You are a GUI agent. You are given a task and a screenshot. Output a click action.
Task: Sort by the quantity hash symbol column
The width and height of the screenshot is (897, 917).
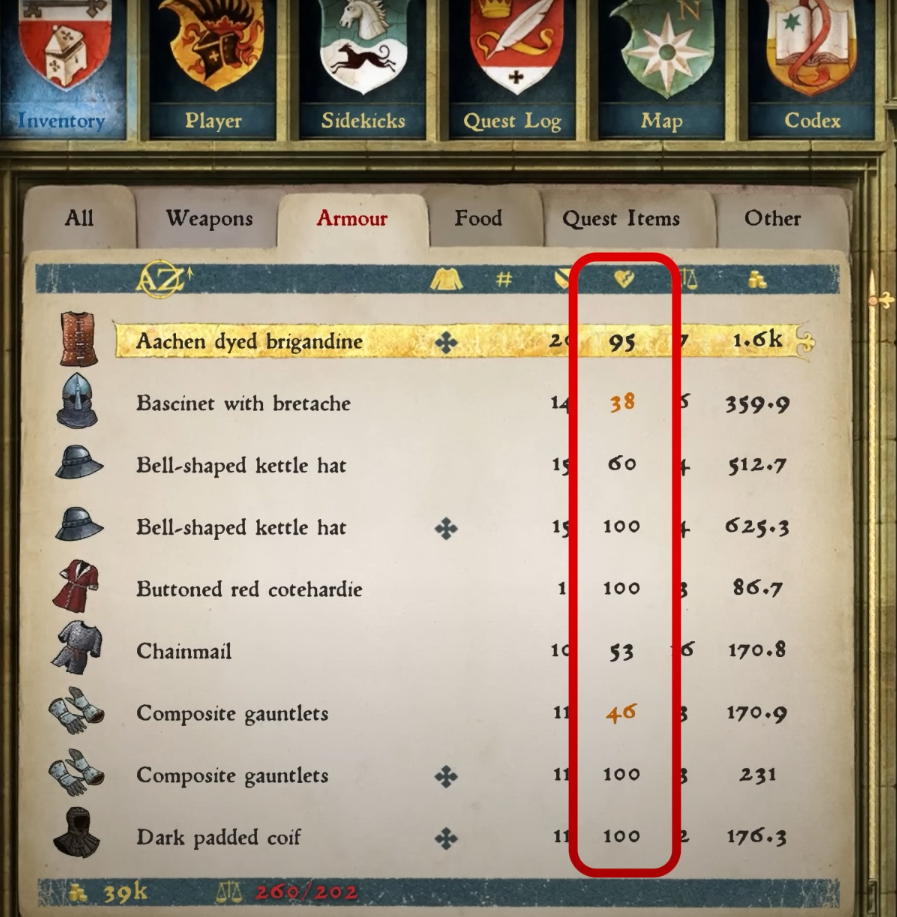click(503, 280)
